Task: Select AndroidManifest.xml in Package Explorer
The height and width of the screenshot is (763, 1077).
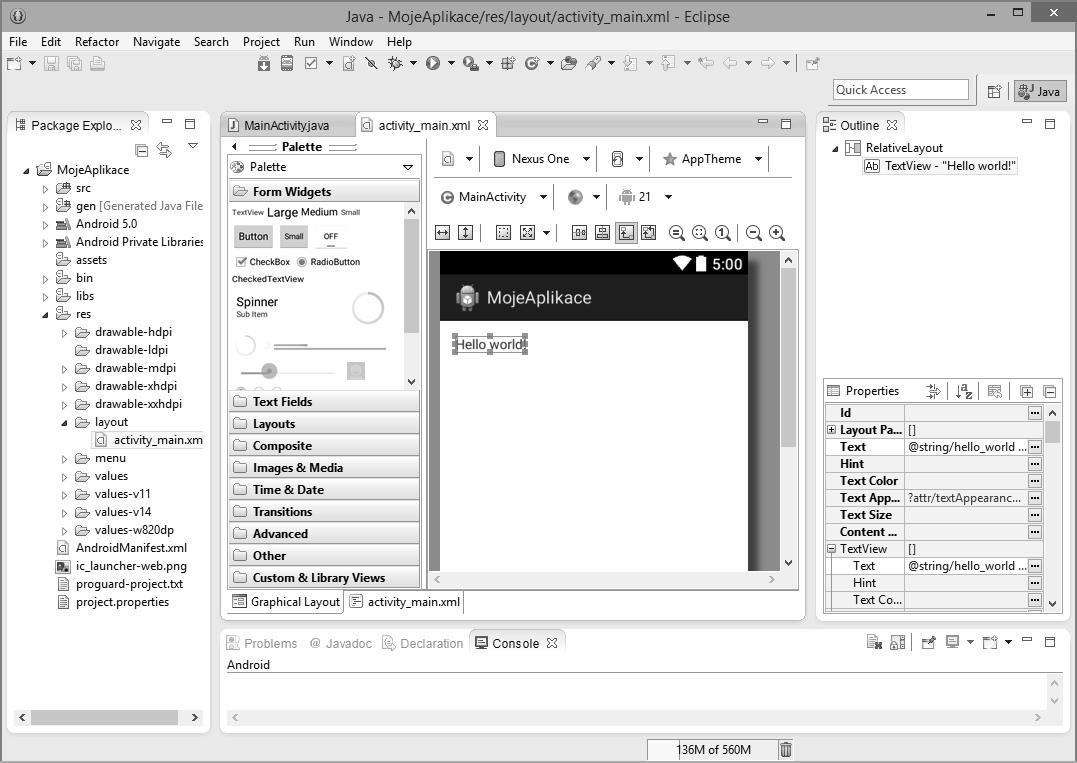Action: click(131, 548)
